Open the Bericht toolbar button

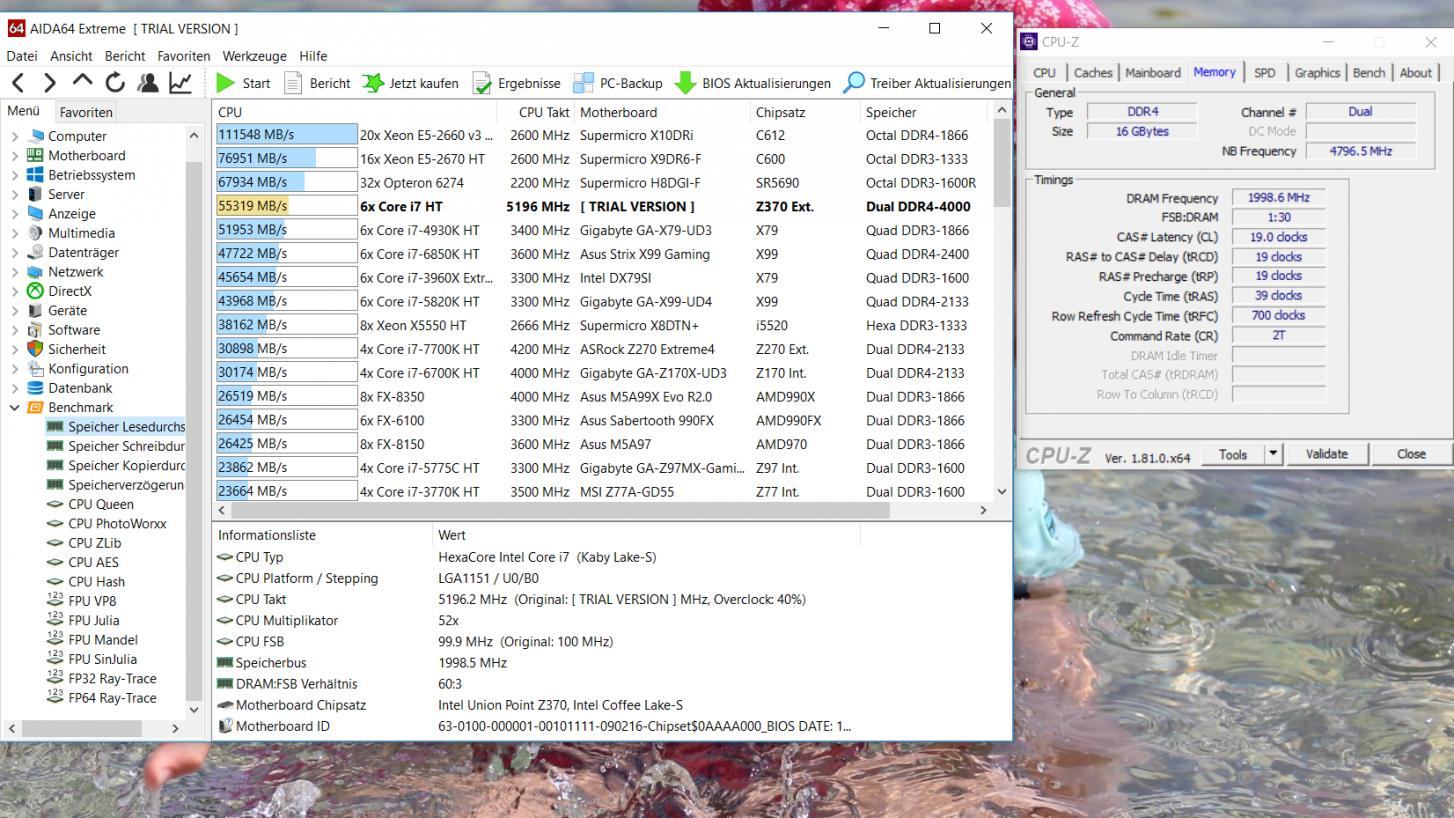point(317,83)
